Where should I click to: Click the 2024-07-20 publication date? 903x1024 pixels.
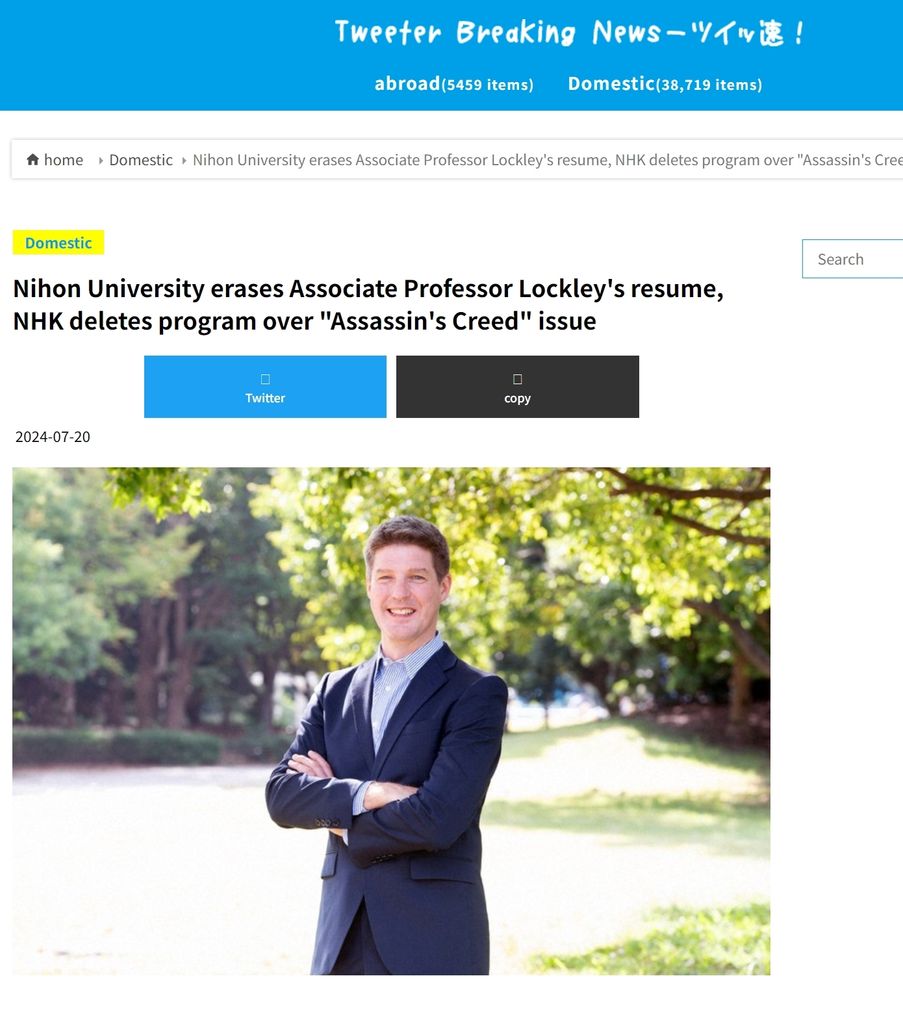53,436
